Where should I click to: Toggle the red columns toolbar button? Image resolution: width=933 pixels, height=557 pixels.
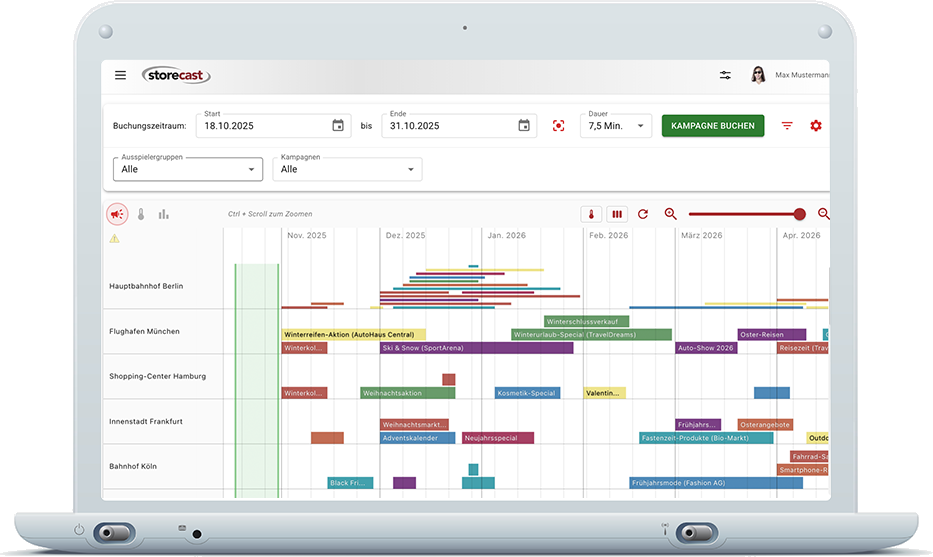coord(617,214)
